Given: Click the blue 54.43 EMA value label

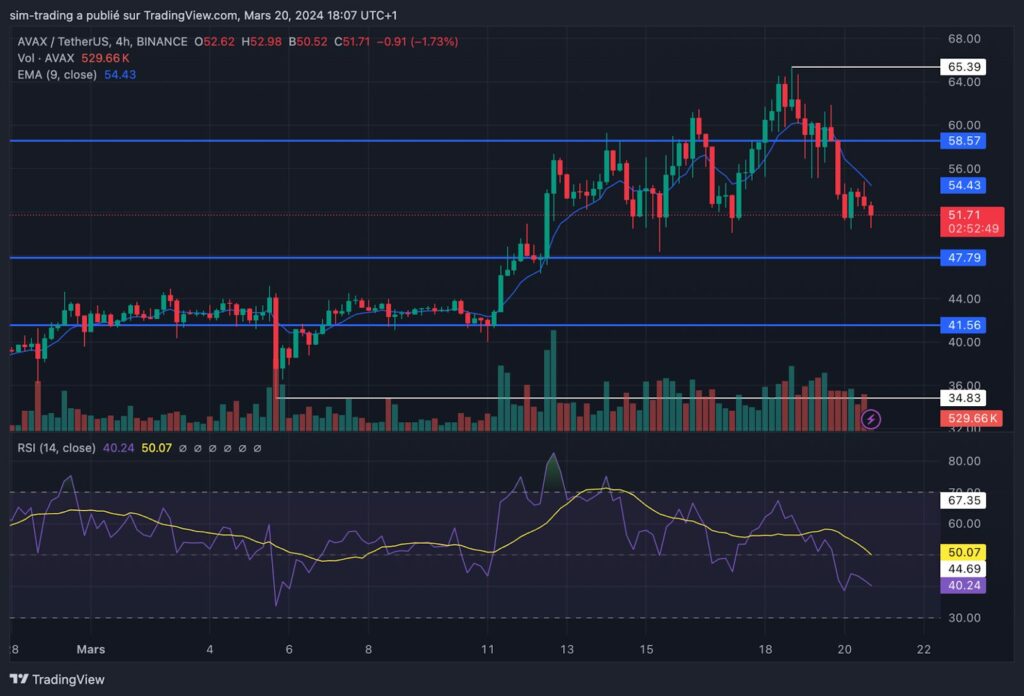Looking at the screenshot, I should [x=963, y=185].
